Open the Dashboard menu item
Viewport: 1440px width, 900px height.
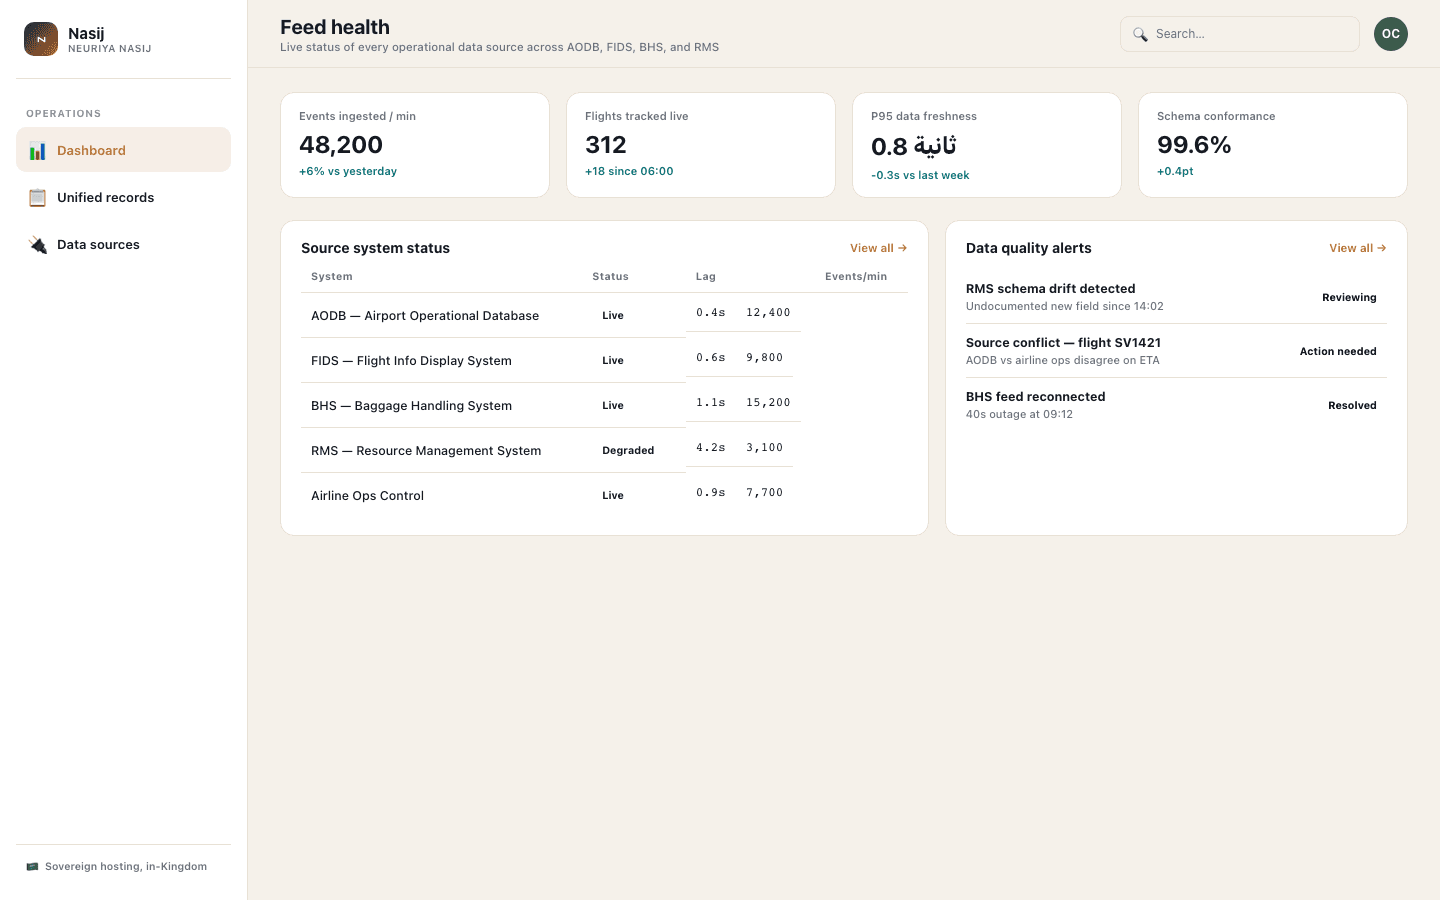point(123,150)
